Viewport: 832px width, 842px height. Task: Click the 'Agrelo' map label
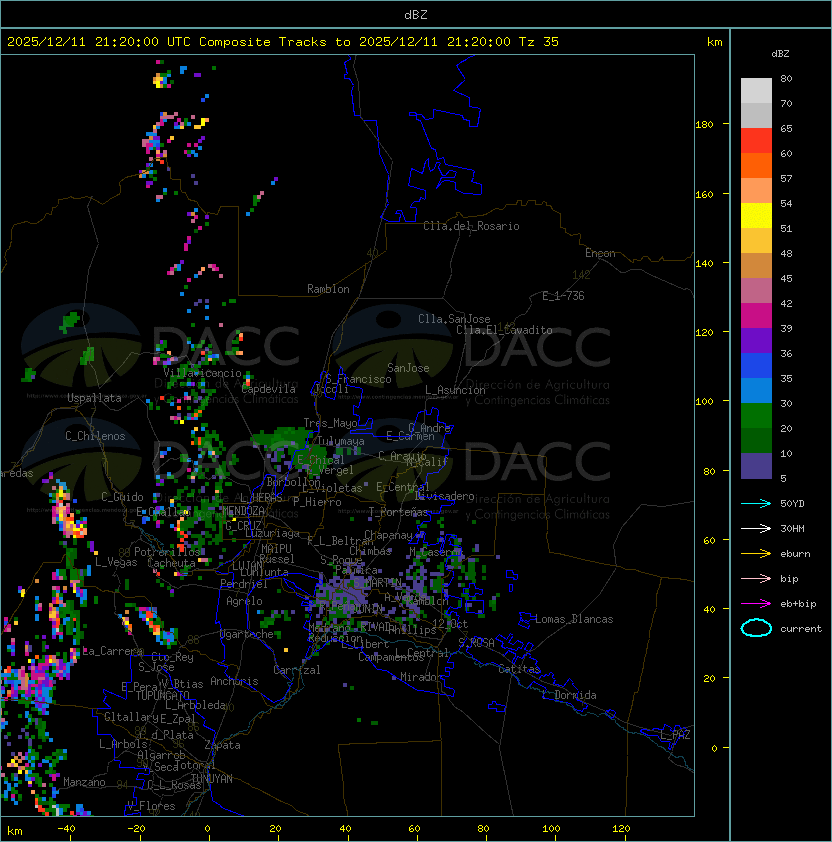244,601
